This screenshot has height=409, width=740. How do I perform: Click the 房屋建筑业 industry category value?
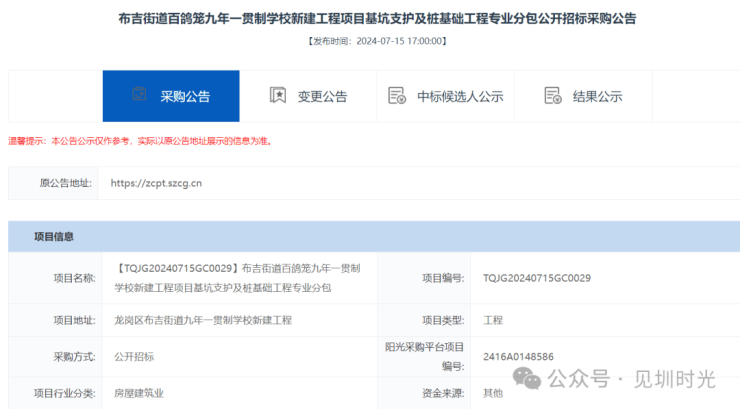(x=139, y=393)
